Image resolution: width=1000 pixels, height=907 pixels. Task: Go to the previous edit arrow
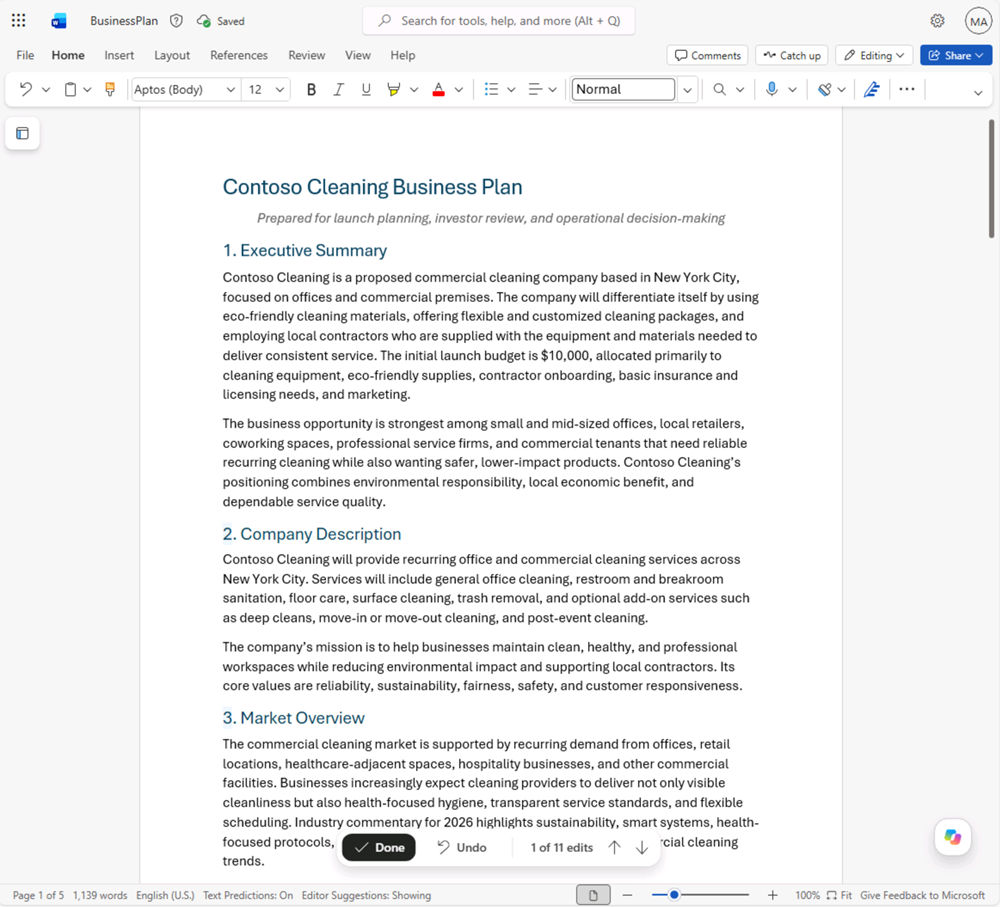(614, 847)
